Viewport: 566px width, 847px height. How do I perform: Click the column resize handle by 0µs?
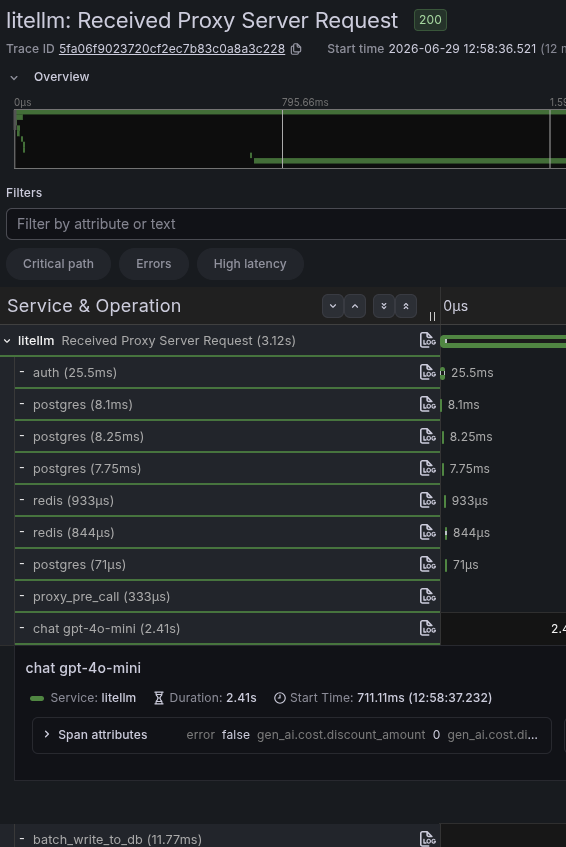pos(432,317)
